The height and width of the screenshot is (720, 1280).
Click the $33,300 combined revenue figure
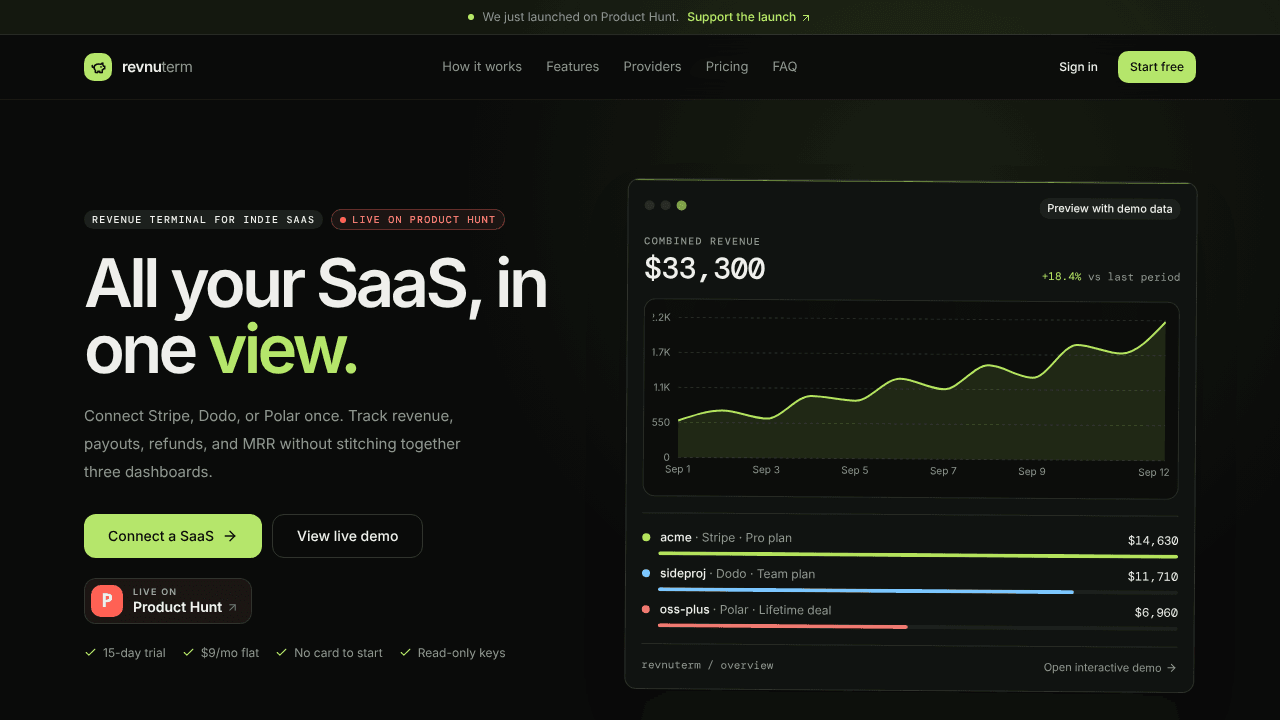705,269
